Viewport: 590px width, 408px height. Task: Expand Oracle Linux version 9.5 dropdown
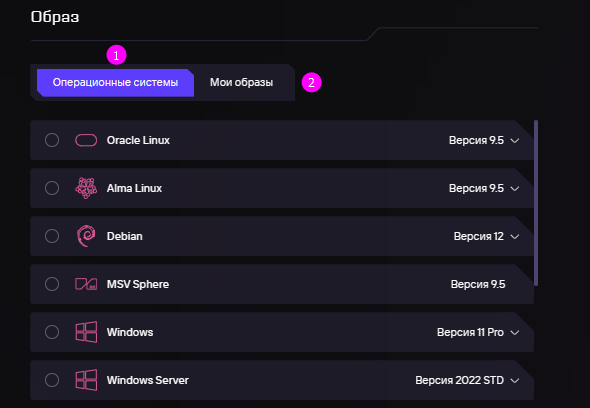pyautogui.click(x=484, y=140)
